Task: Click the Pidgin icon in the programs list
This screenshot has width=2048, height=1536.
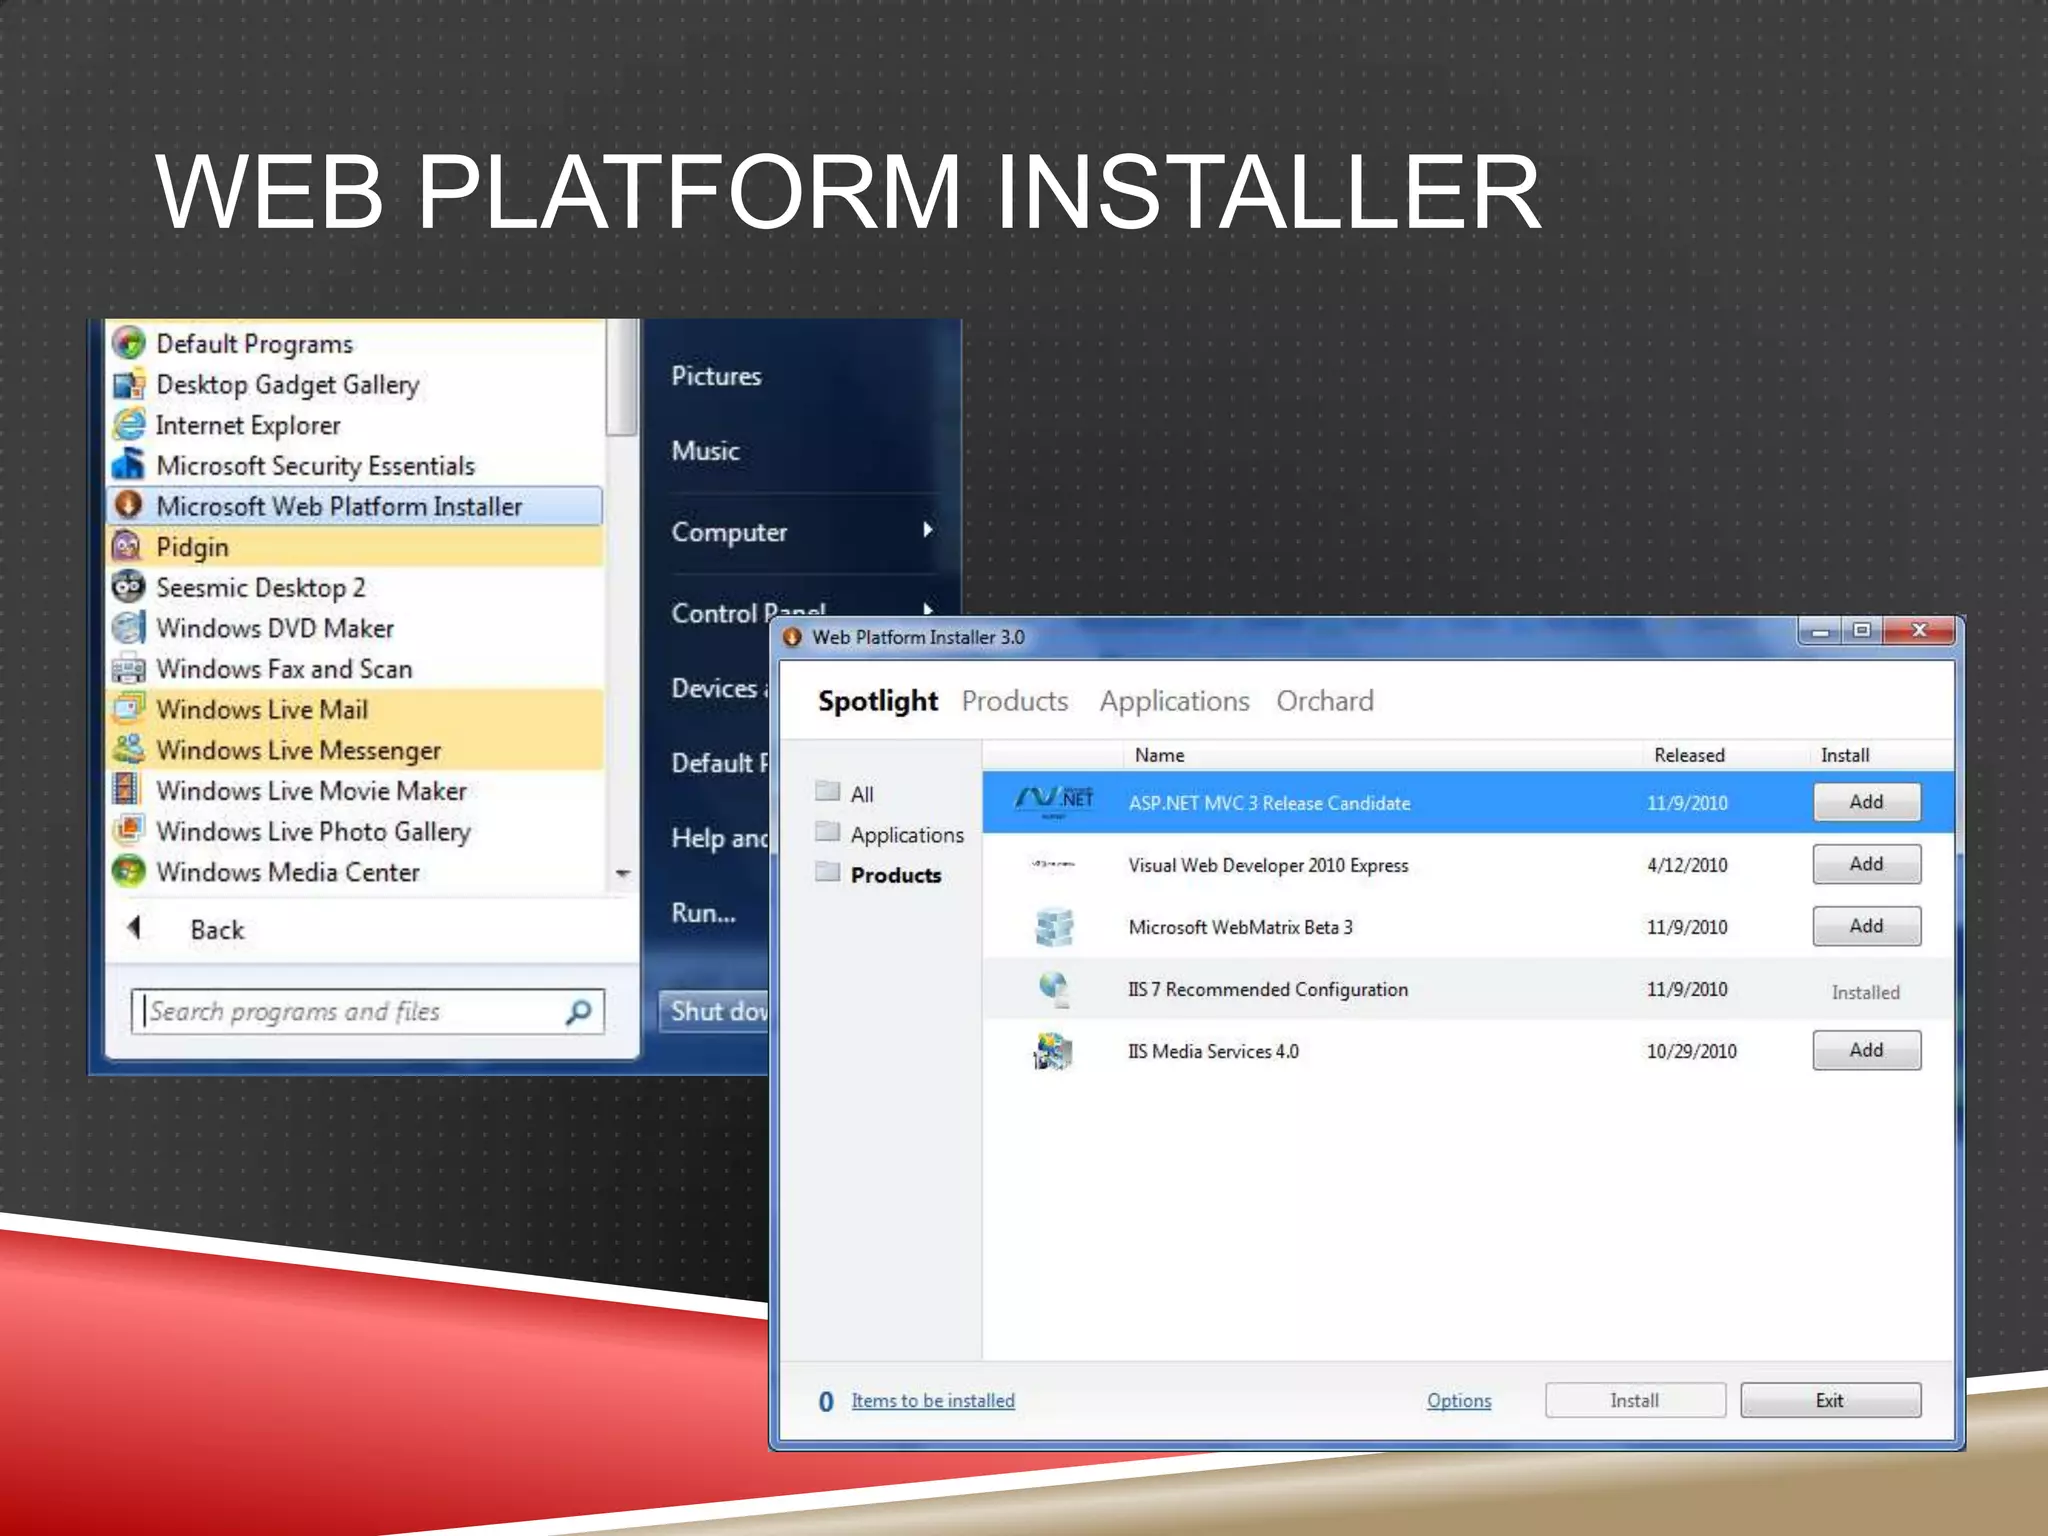Action: pos(128,547)
